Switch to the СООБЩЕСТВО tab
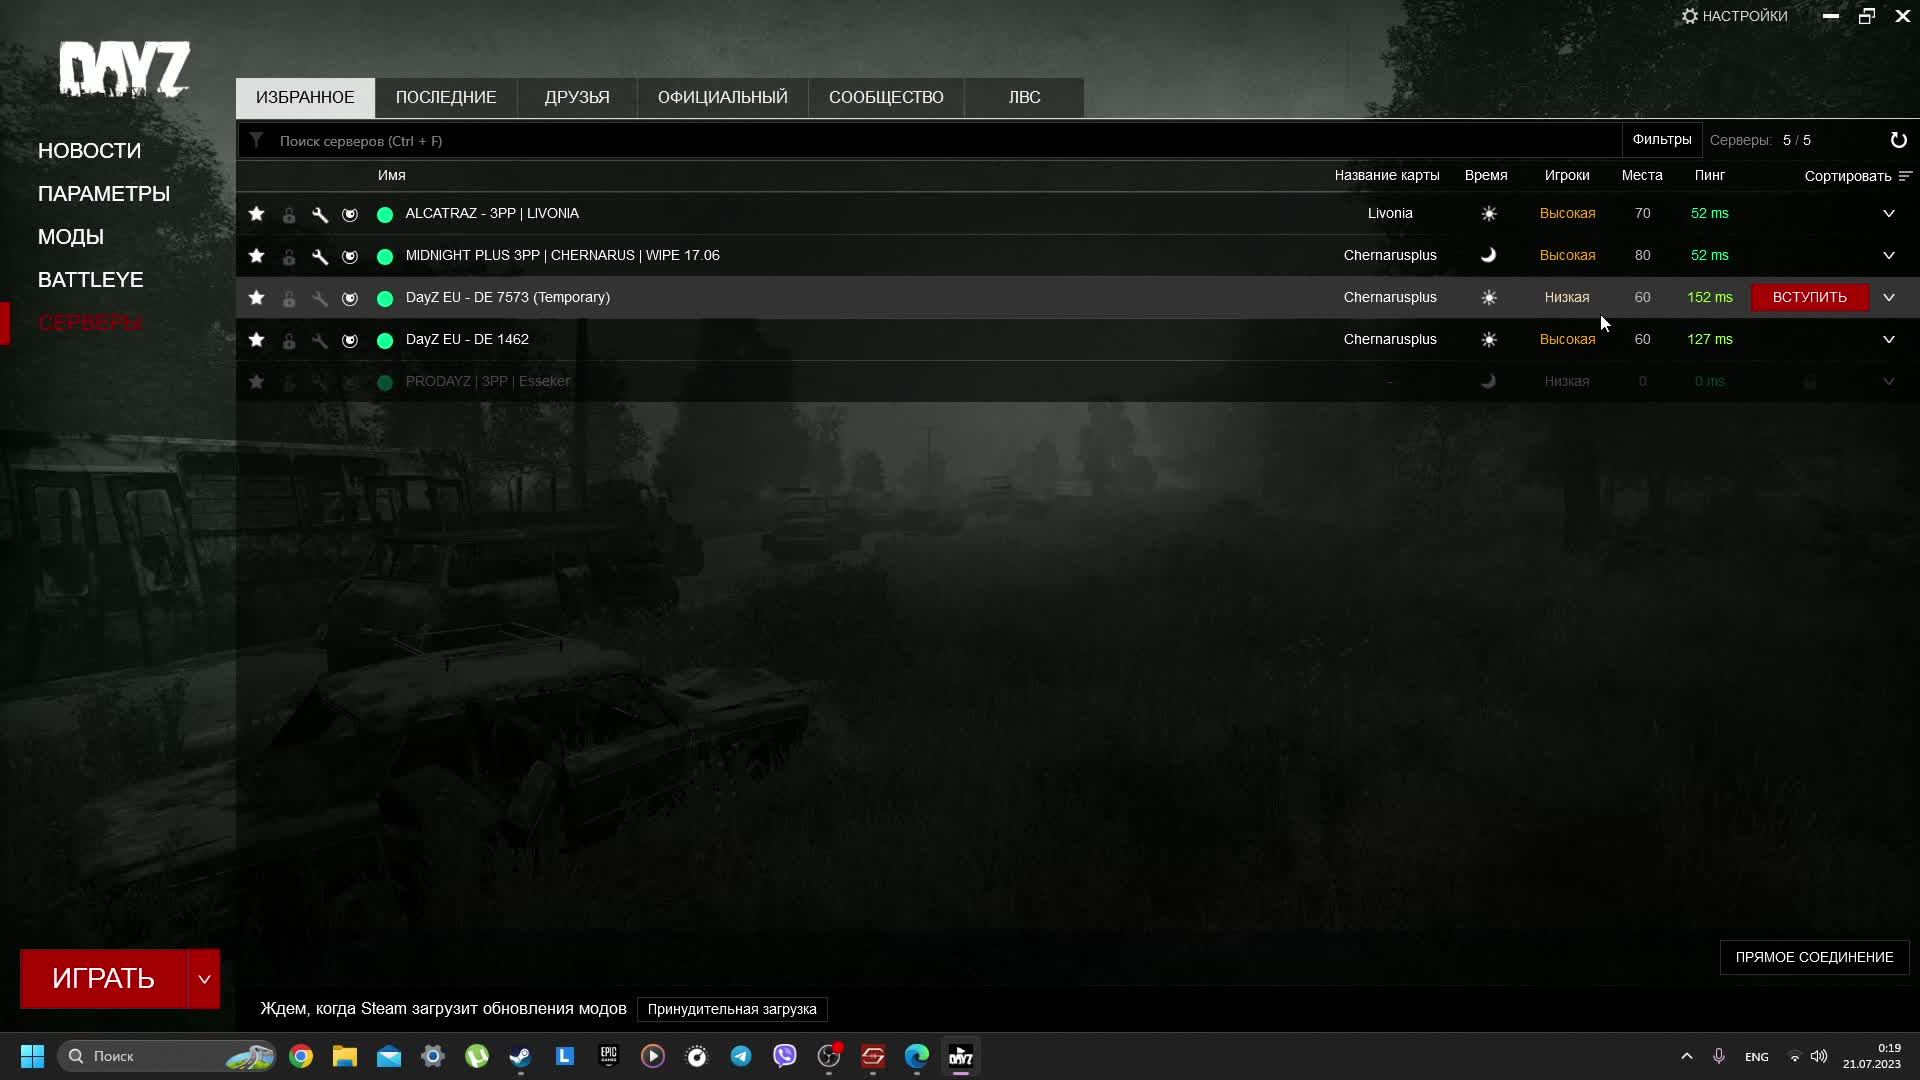This screenshot has width=1920, height=1080. tap(886, 98)
